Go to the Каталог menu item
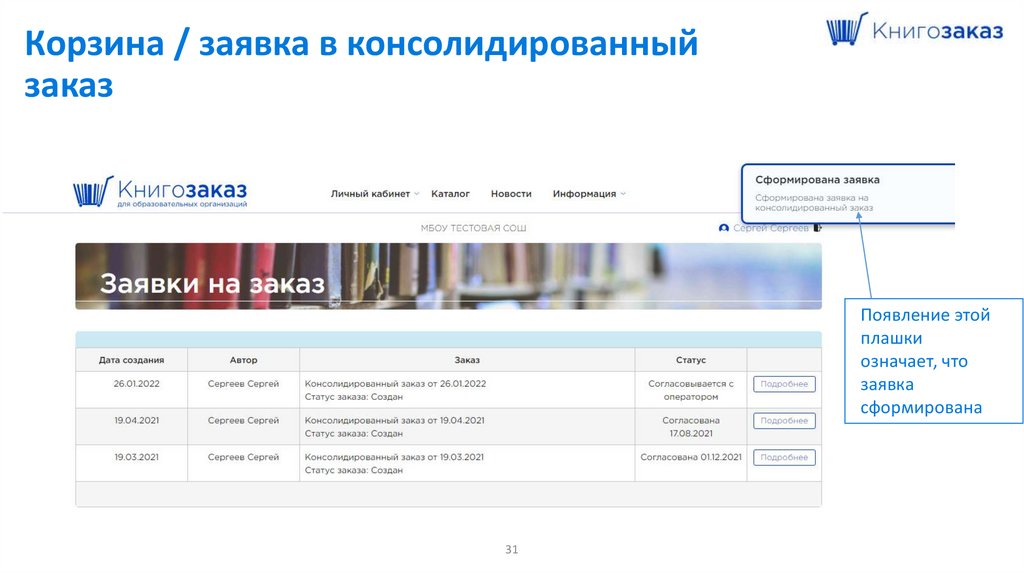 pyautogui.click(x=451, y=194)
